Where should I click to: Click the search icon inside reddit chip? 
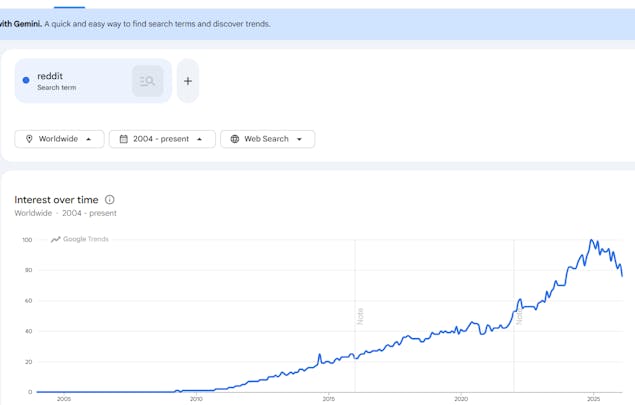[147, 81]
